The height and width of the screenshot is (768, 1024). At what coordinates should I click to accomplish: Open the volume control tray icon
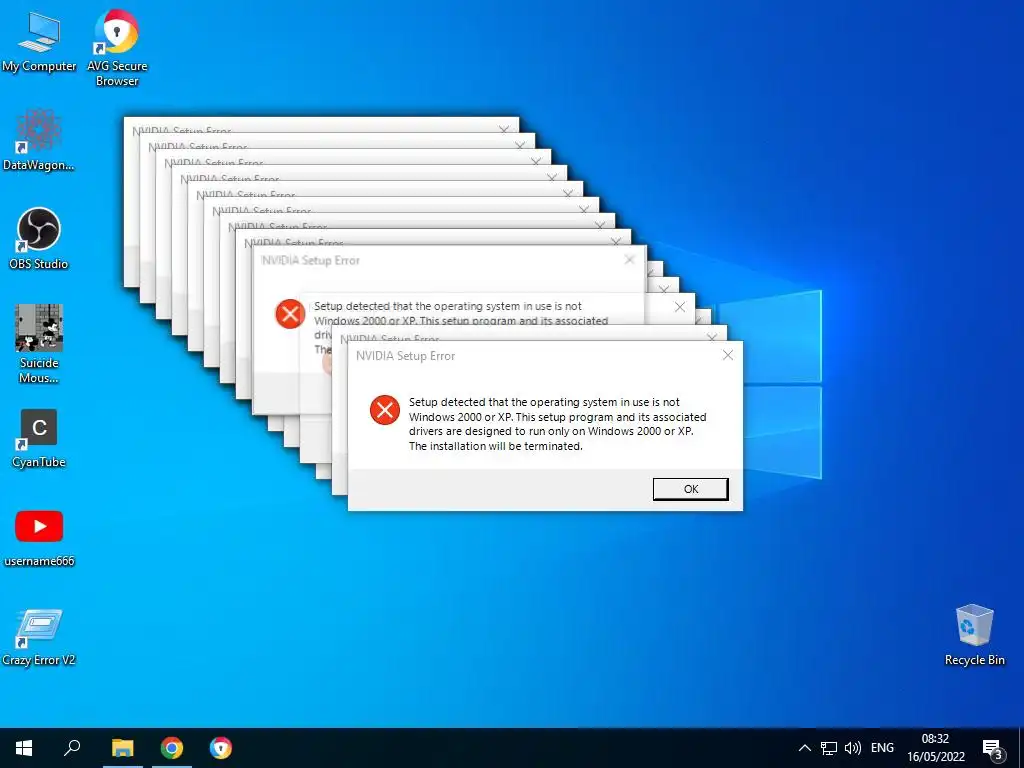coord(853,748)
